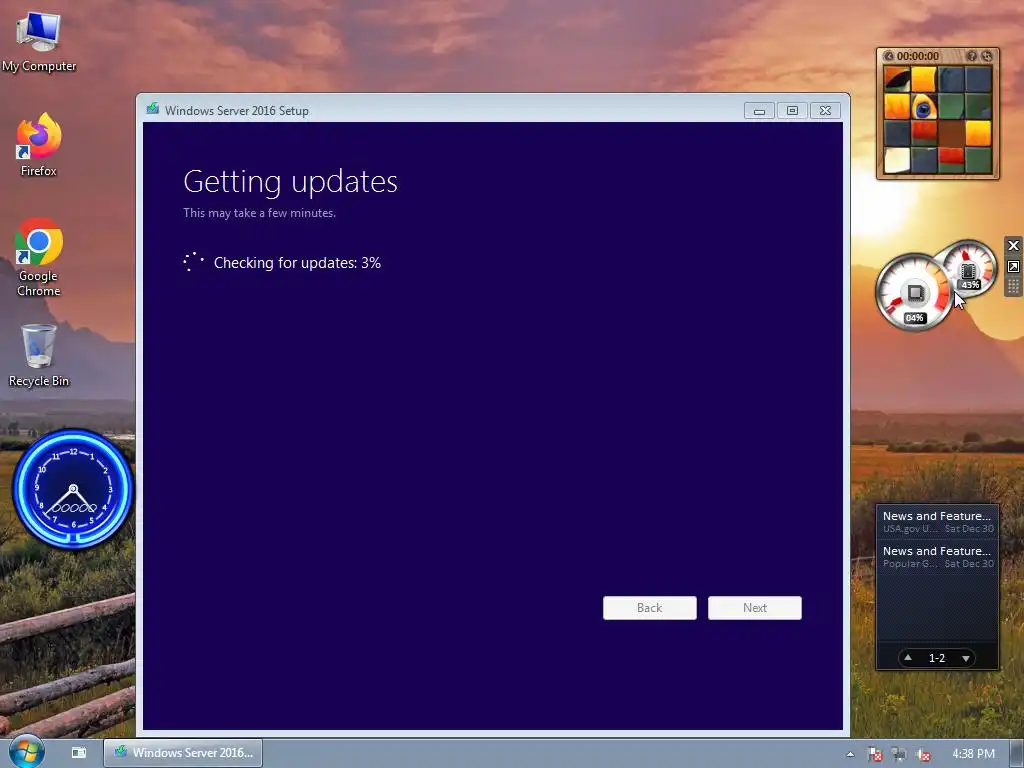Click the network tray icon
Screen dimensions: 1024x768
pos(899,754)
